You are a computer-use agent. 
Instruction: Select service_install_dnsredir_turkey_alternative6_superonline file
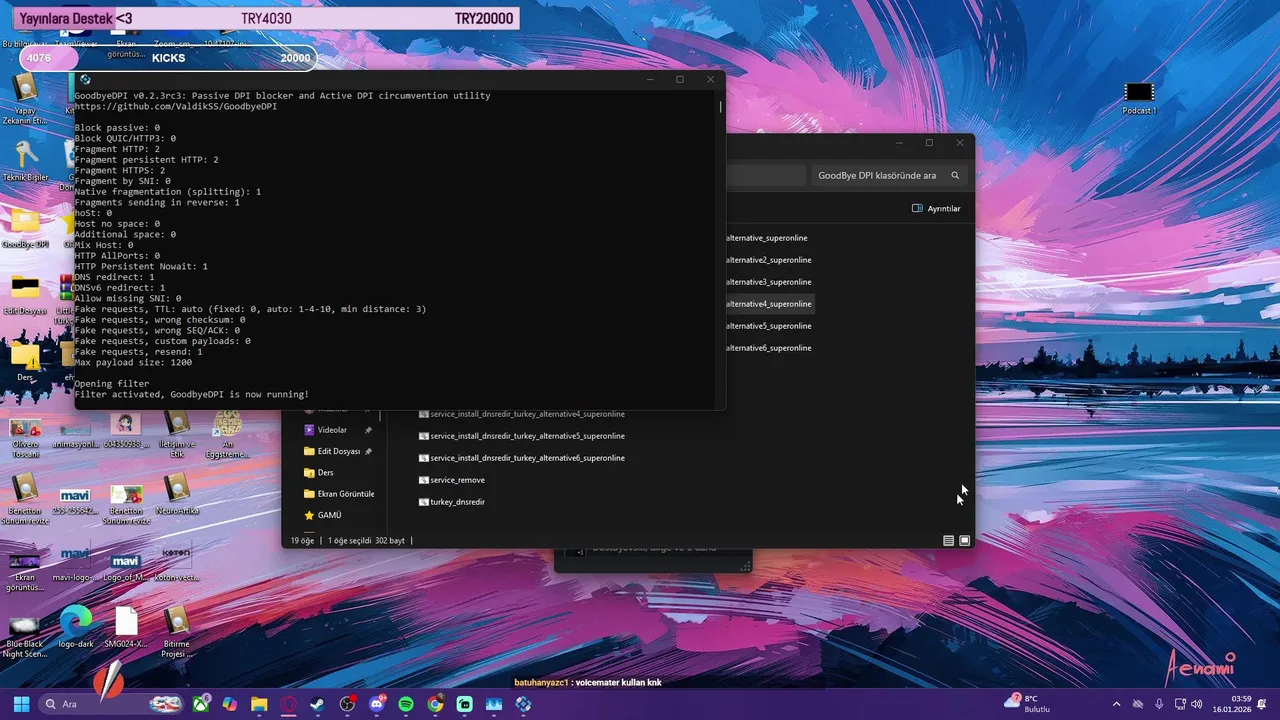tap(522, 458)
